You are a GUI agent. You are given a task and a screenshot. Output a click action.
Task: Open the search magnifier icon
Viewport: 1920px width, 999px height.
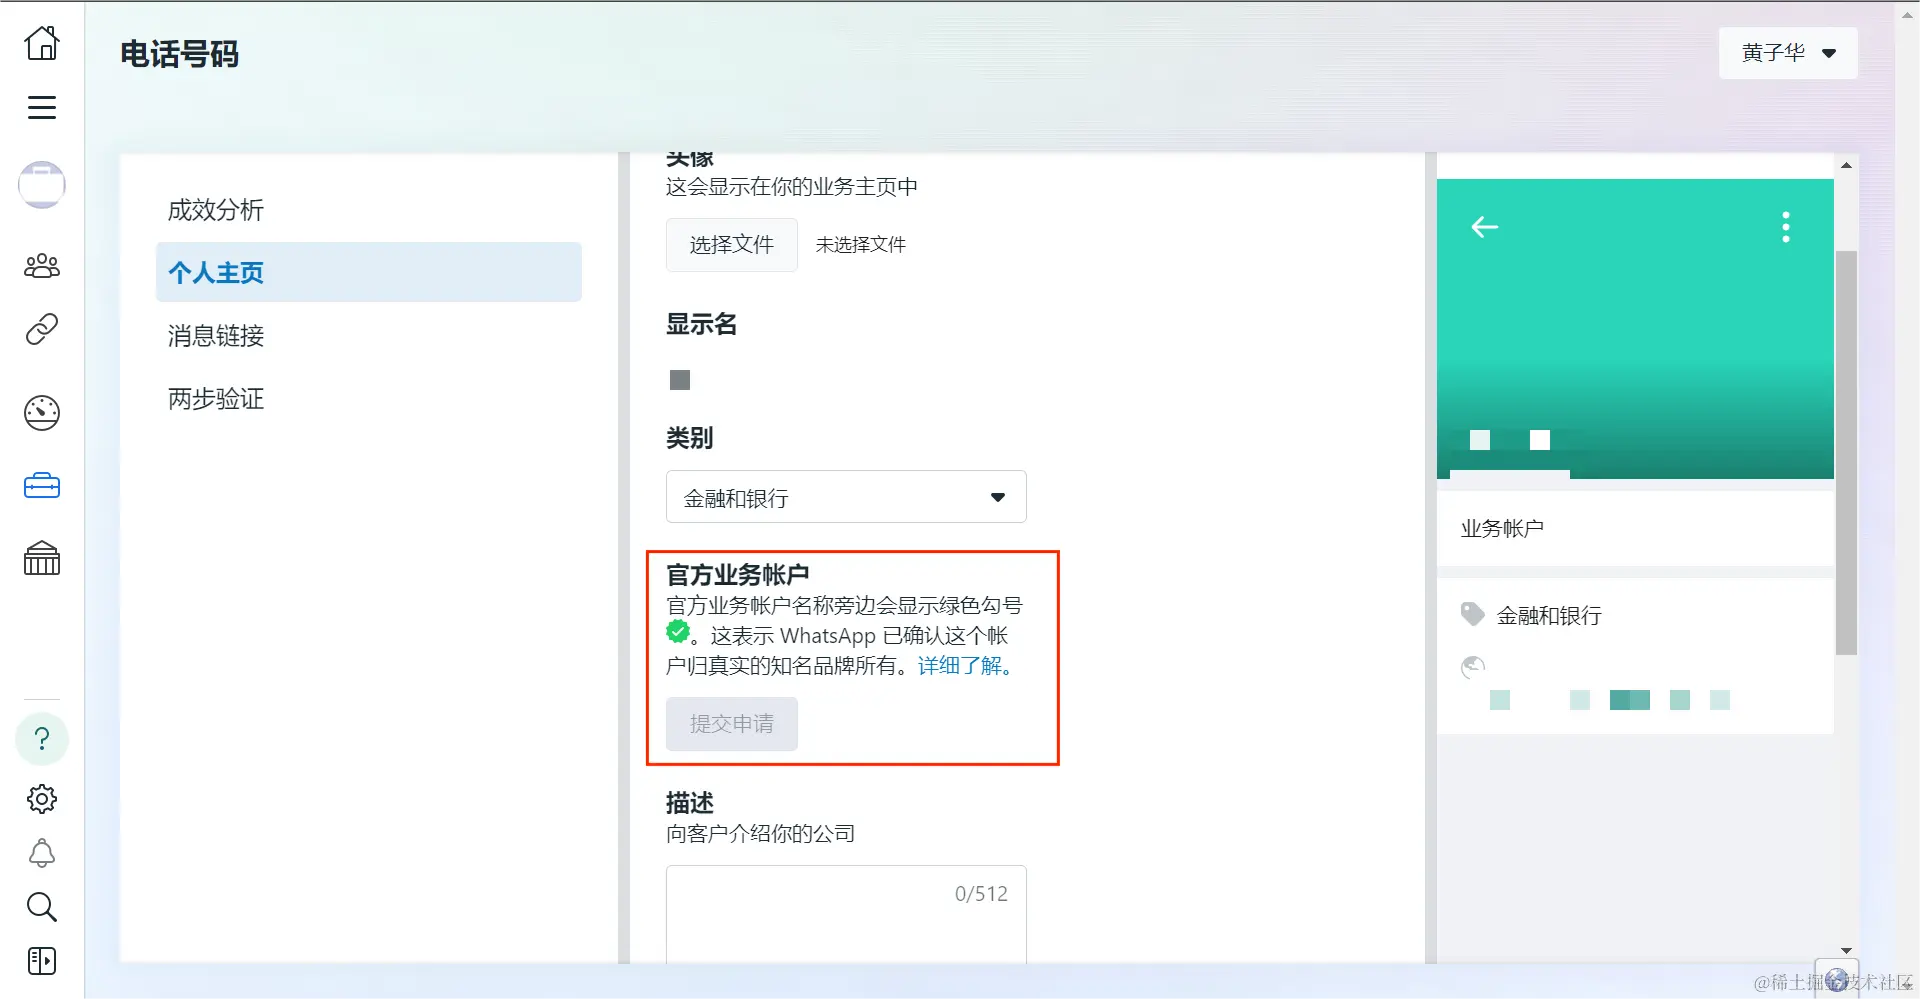pos(42,907)
